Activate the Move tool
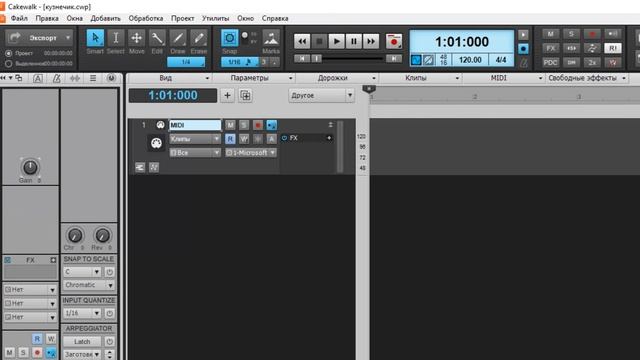Screen dimensions: 640x360 click(136, 38)
